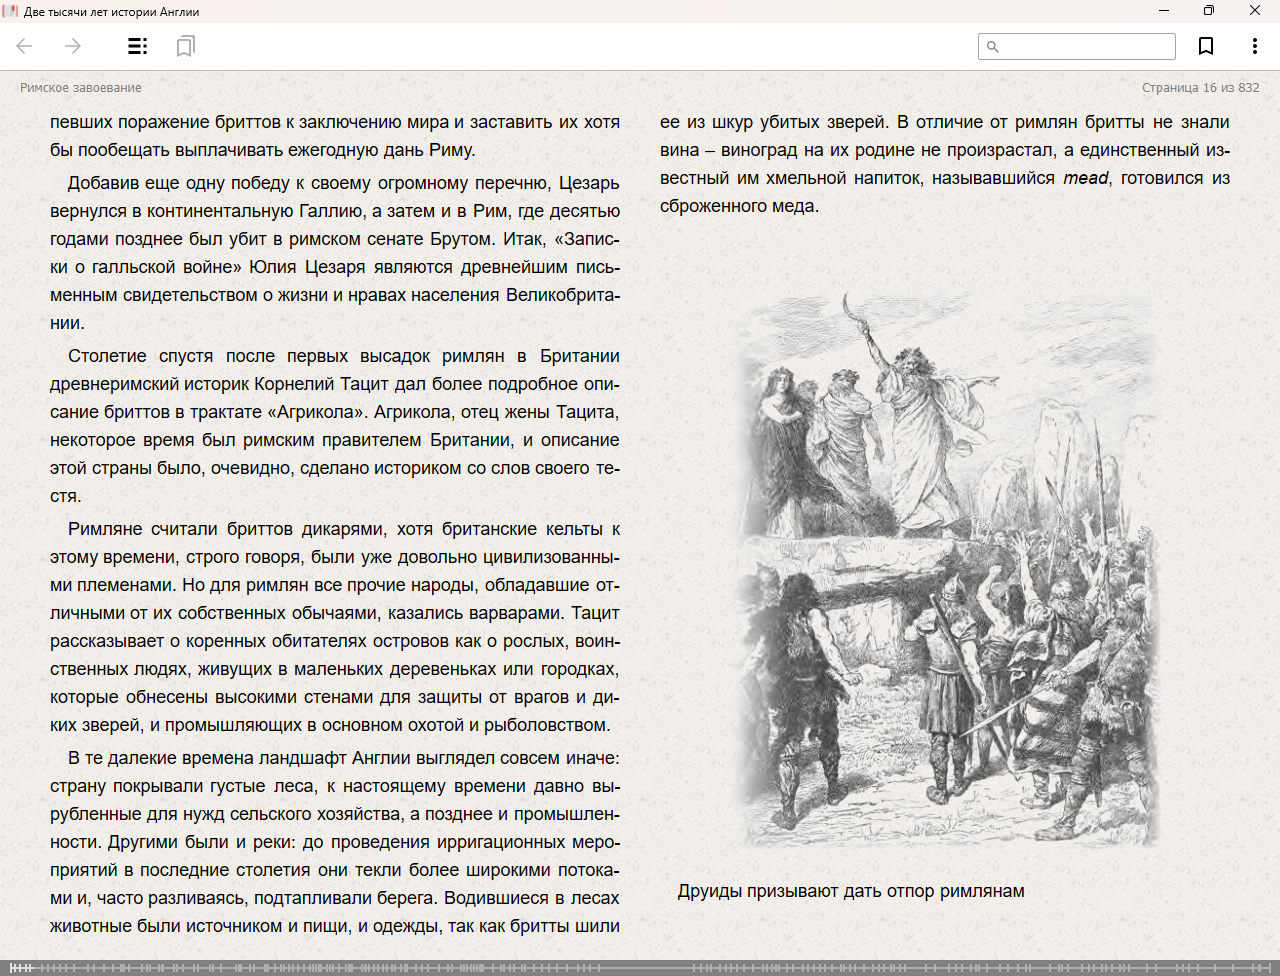Minimize the reader window
This screenshot has height=976, width=1280.
[x=1164, y=11]
